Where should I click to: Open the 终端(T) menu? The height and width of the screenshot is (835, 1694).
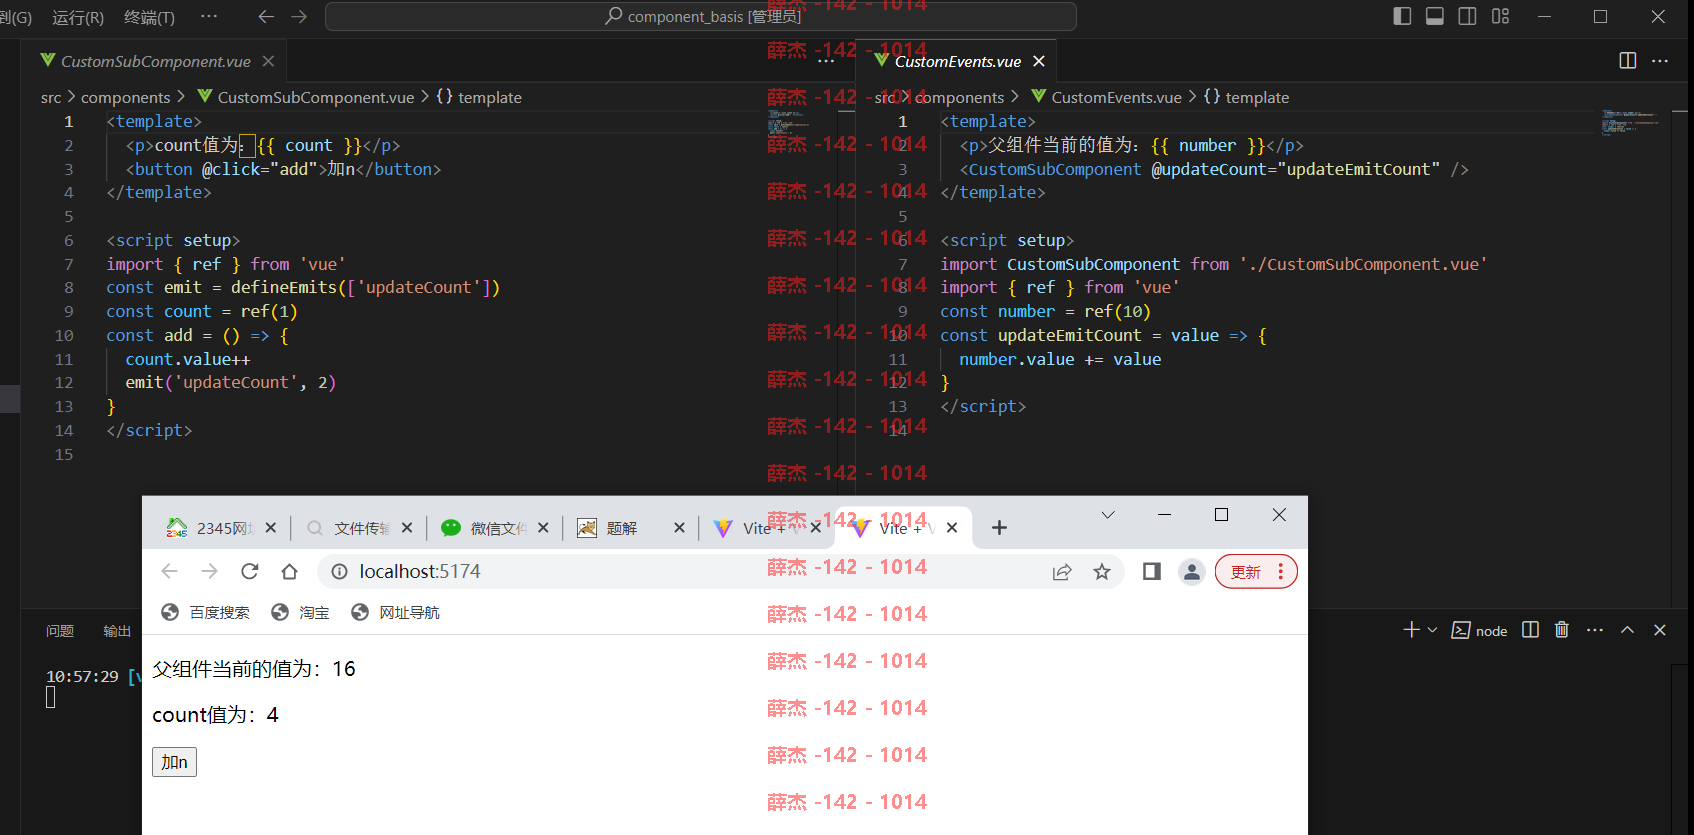[x=149, y=17]
